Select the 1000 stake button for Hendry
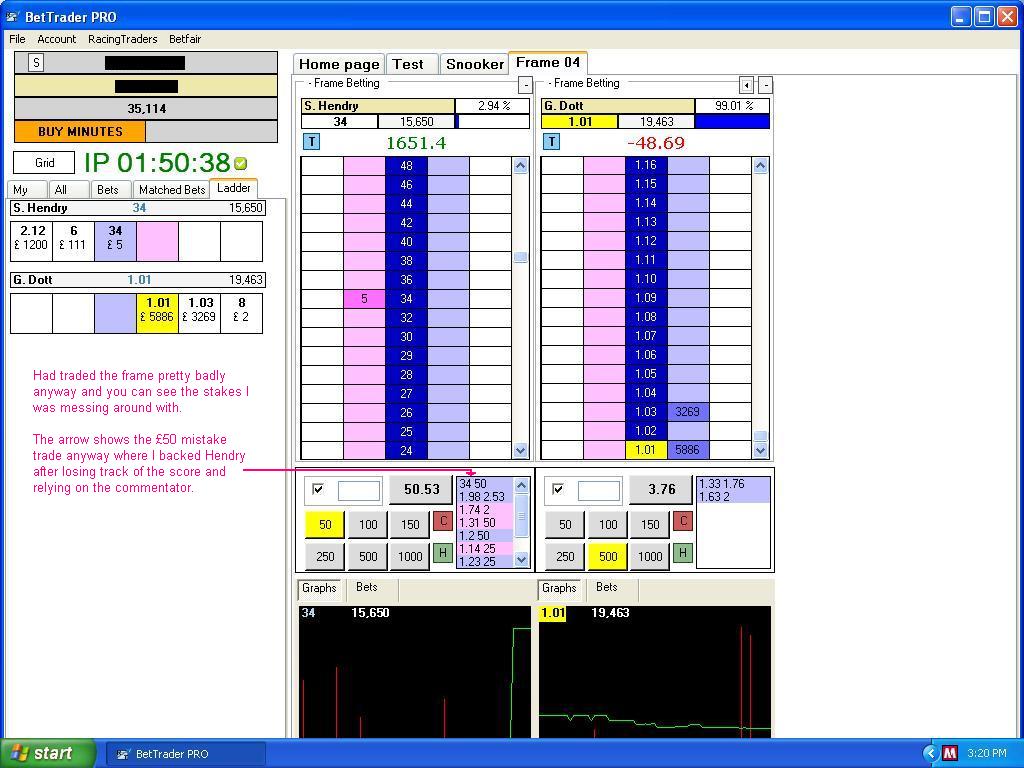The width and height of the screenshot is (1024, 768). pyautogui.click(x=410, y=556)
